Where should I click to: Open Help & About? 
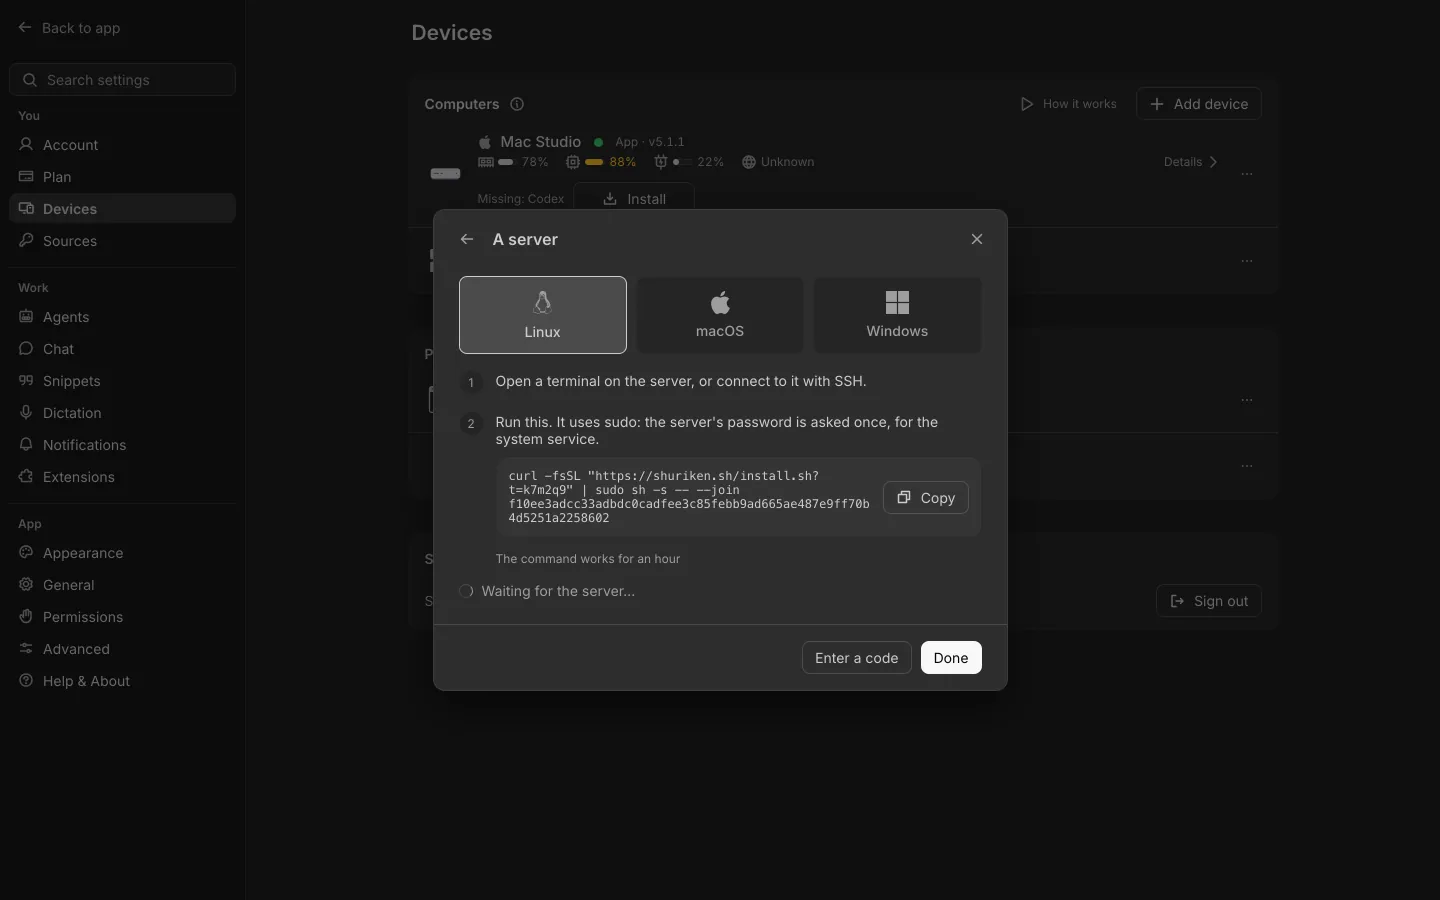[x=122, y=681]
